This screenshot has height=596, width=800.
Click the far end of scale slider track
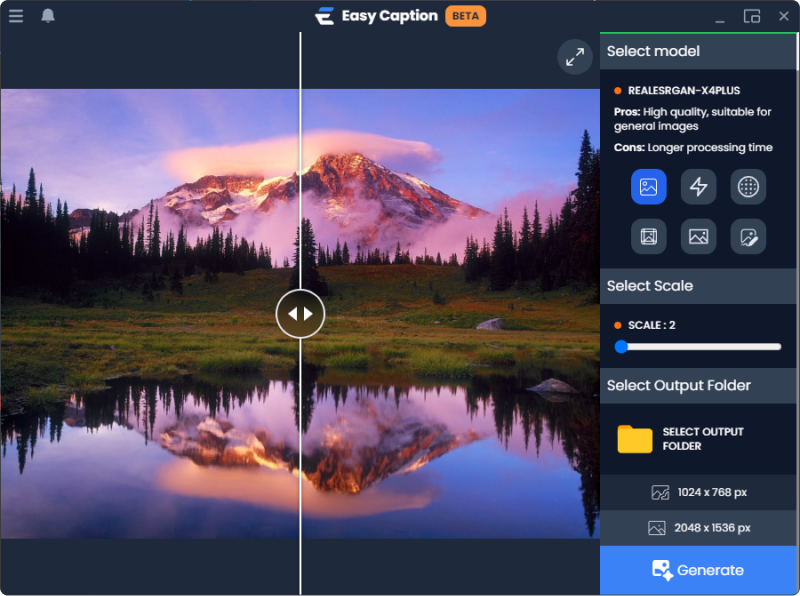(777, 346)
